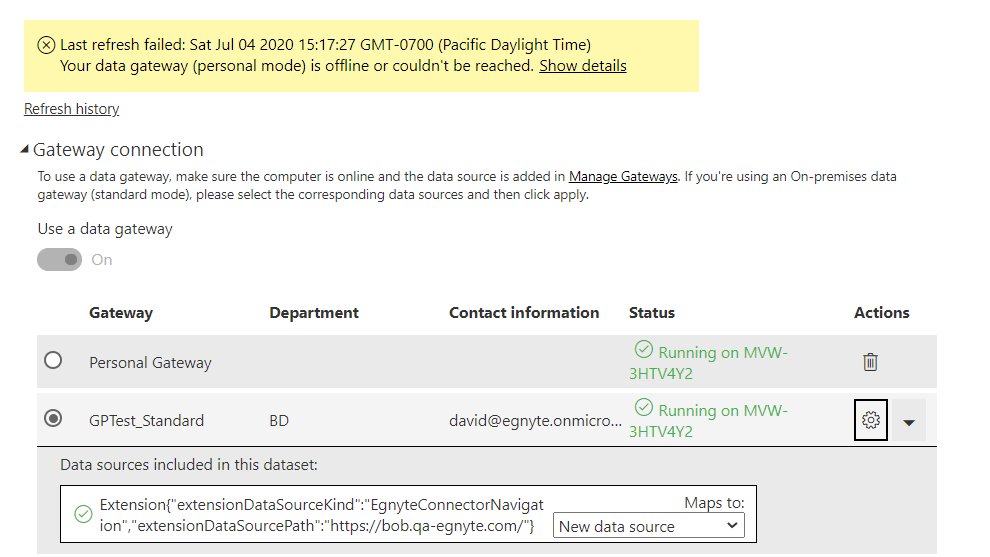Collapse GPTest_Standard data sources arrow
Viewport: 990px width, 557px height.
point(909,421)
